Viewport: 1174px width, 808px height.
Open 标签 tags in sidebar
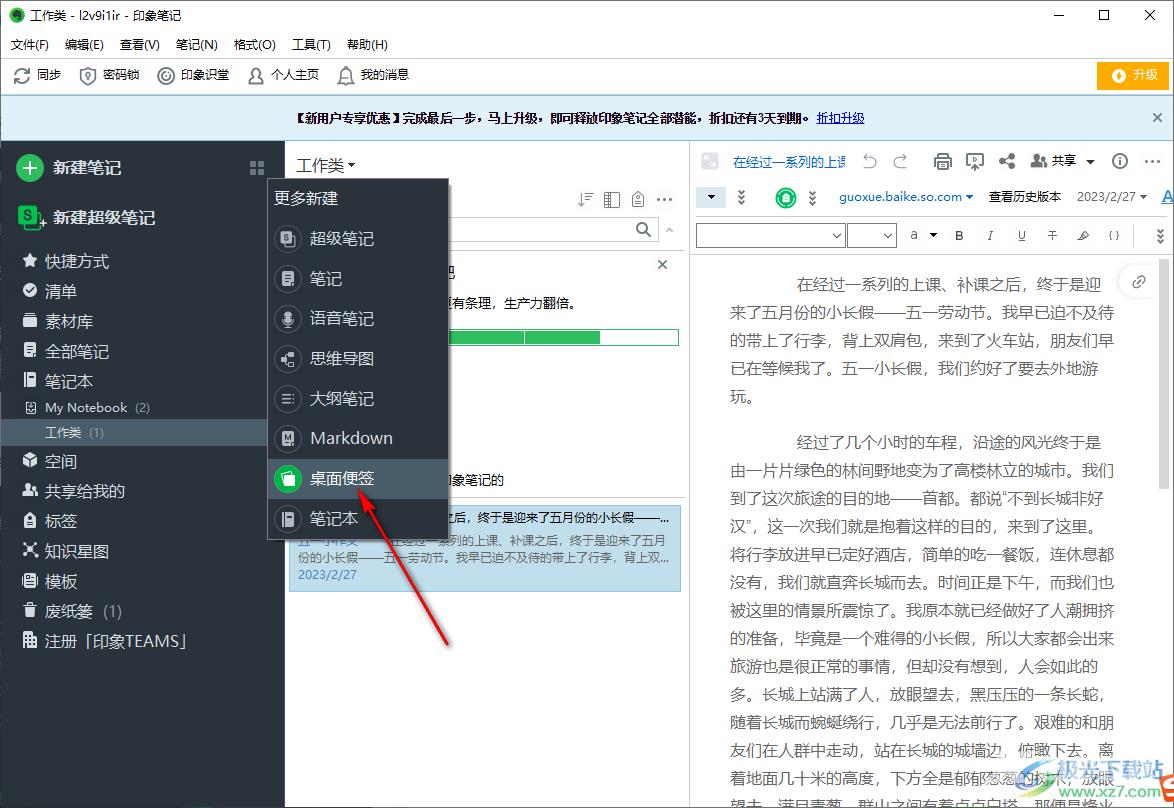[49, 521]
